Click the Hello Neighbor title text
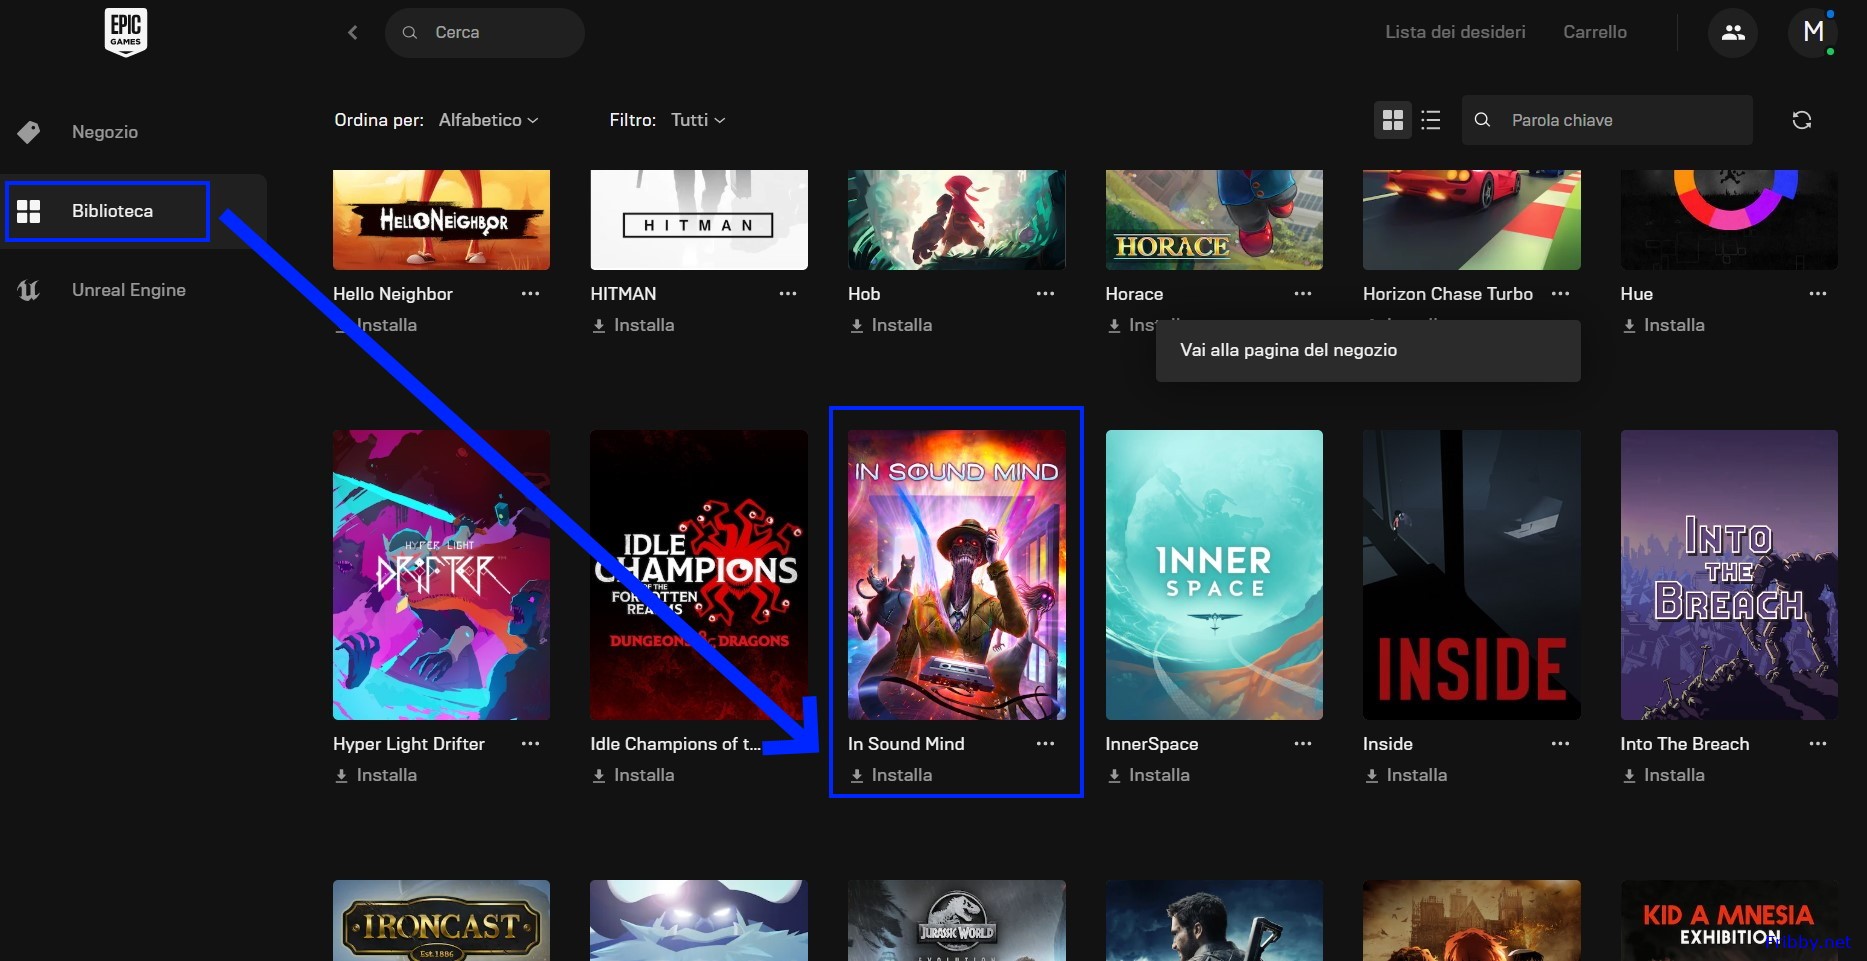 393,294
